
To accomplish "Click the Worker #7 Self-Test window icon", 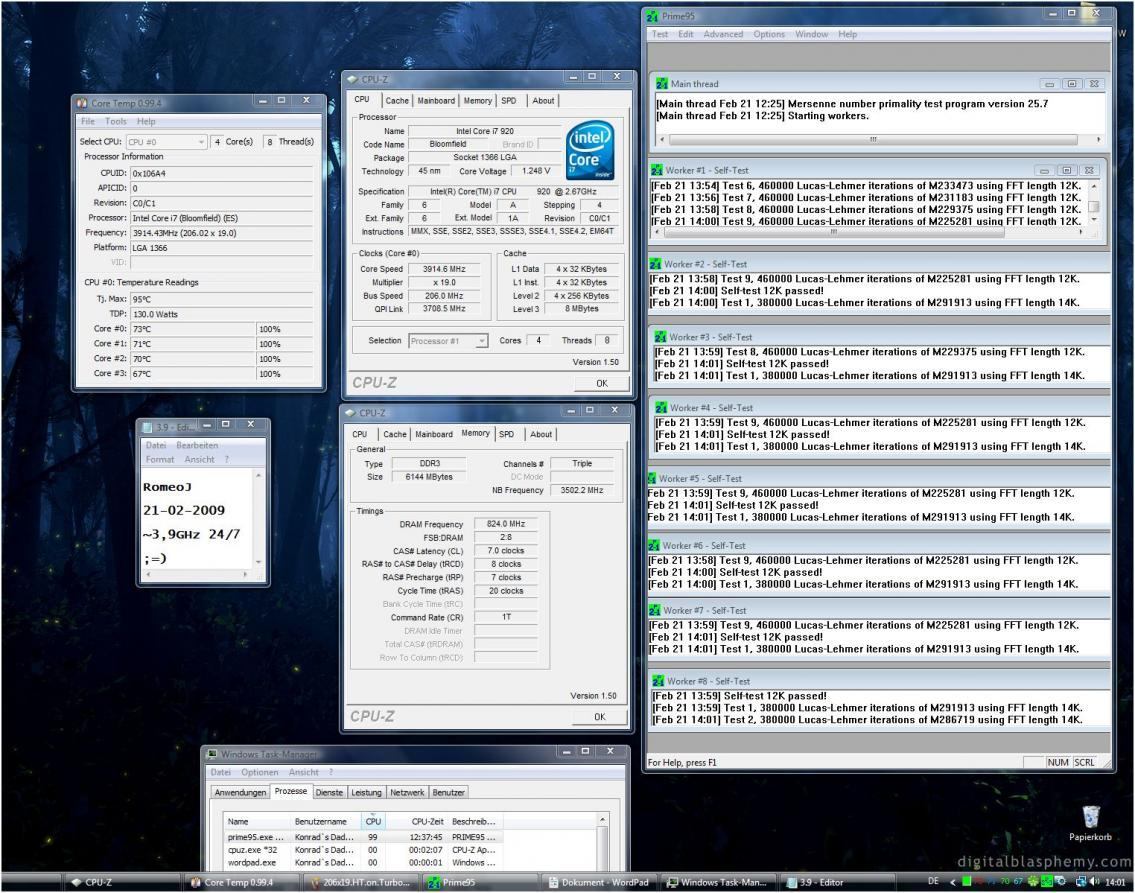I will (655, 611).
